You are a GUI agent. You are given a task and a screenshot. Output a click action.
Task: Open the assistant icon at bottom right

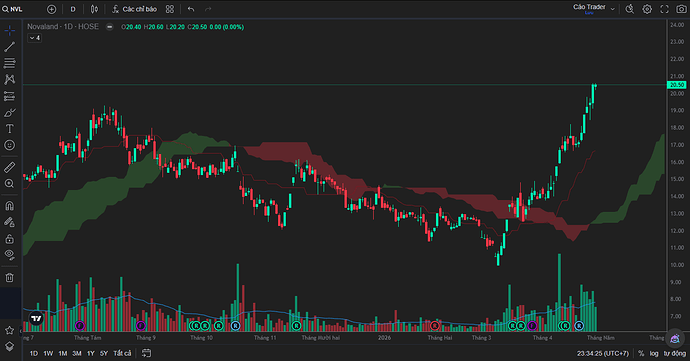(675, 339)
